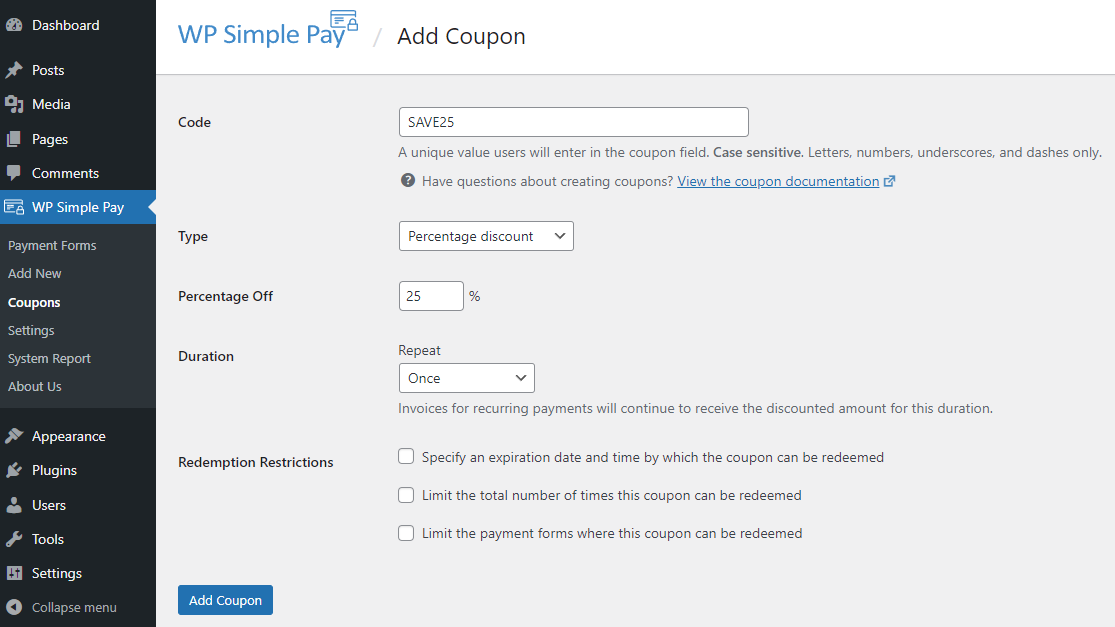
Task: Expand the Repeat duration dropdown
Action: [x=466, y=378]
